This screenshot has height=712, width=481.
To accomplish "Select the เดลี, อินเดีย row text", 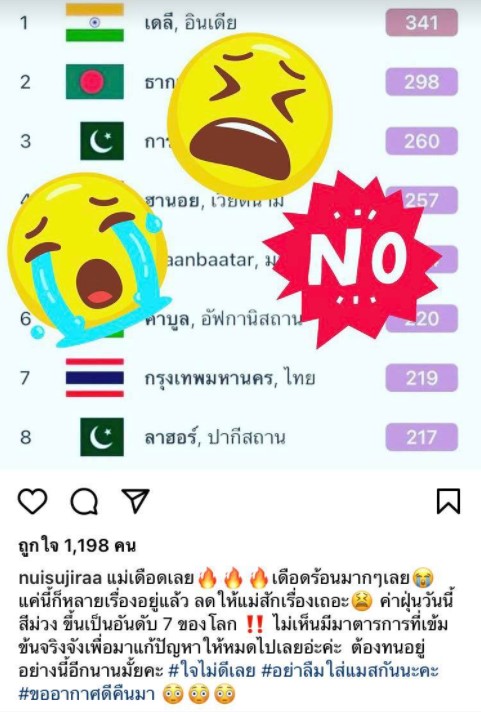I will [190, 23].
